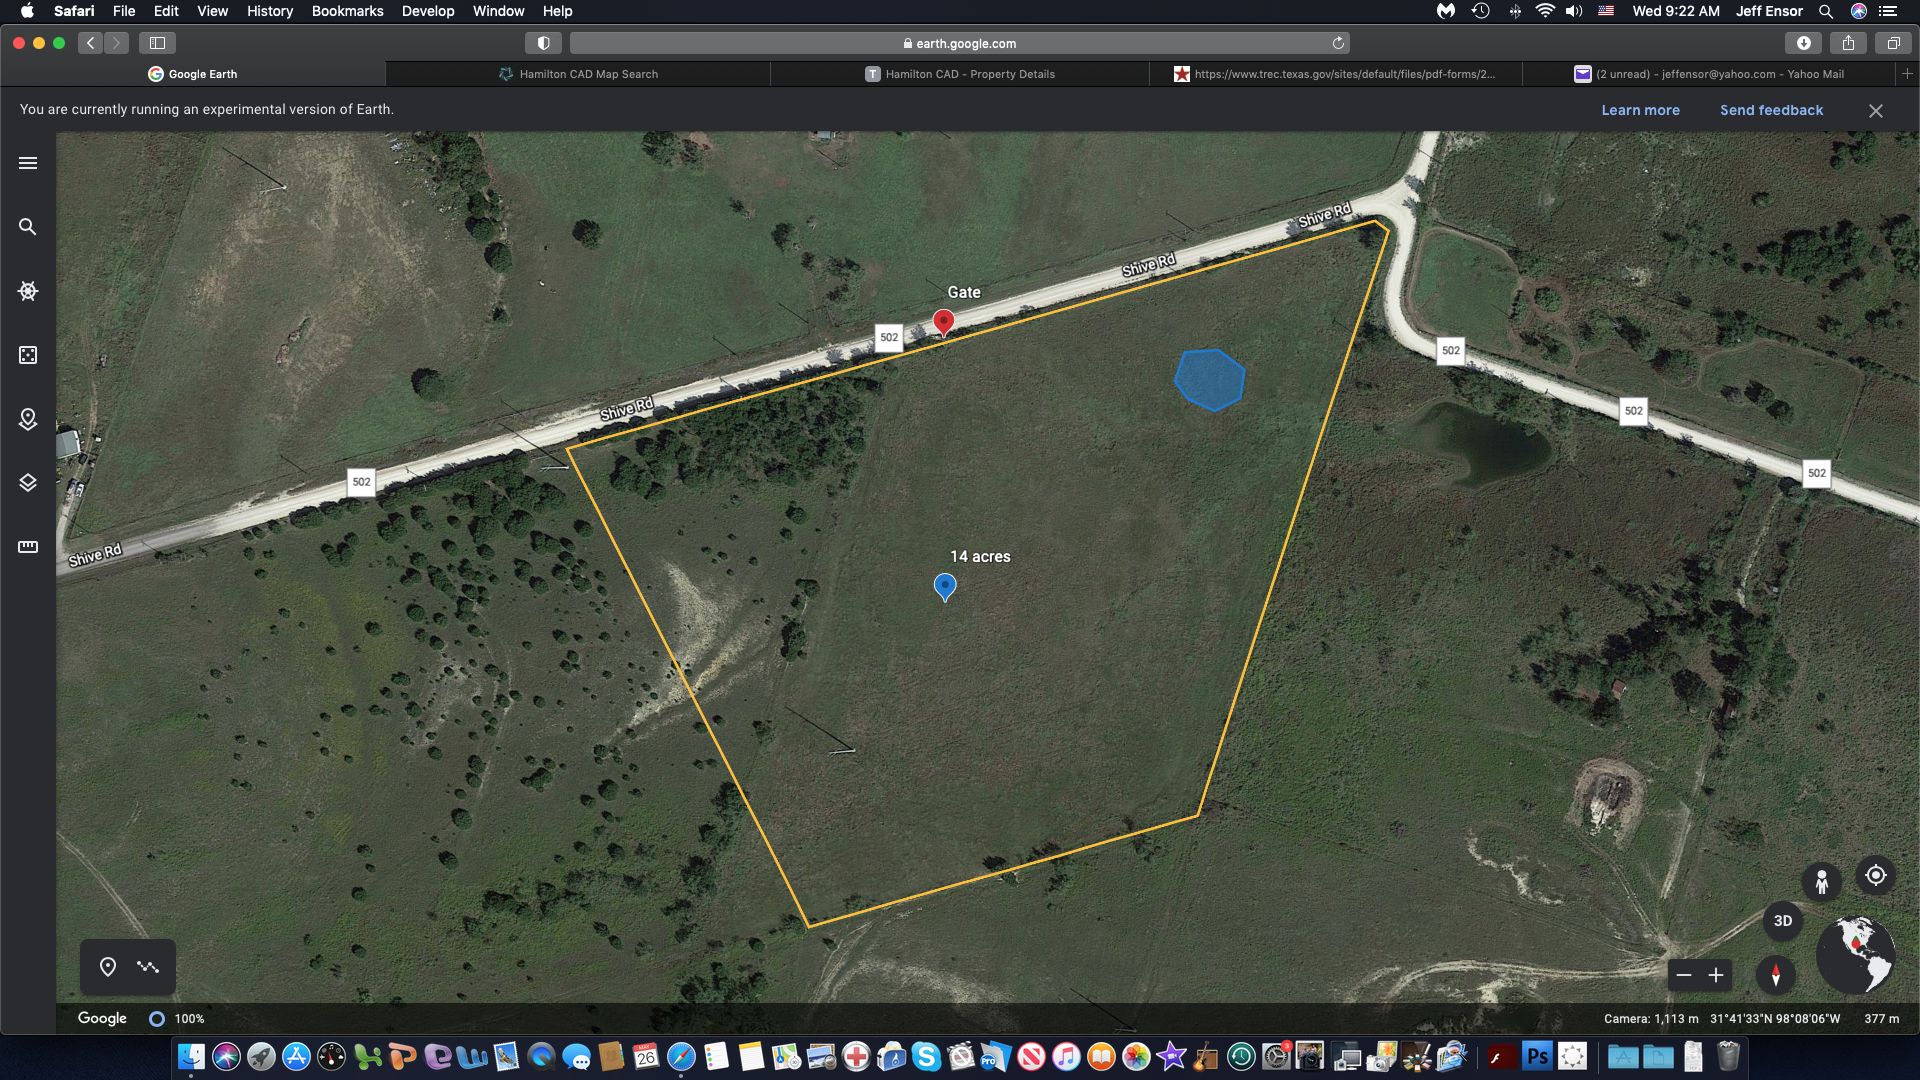Adjust the 100% imagery opacity control

click(x=158, y=1019)
